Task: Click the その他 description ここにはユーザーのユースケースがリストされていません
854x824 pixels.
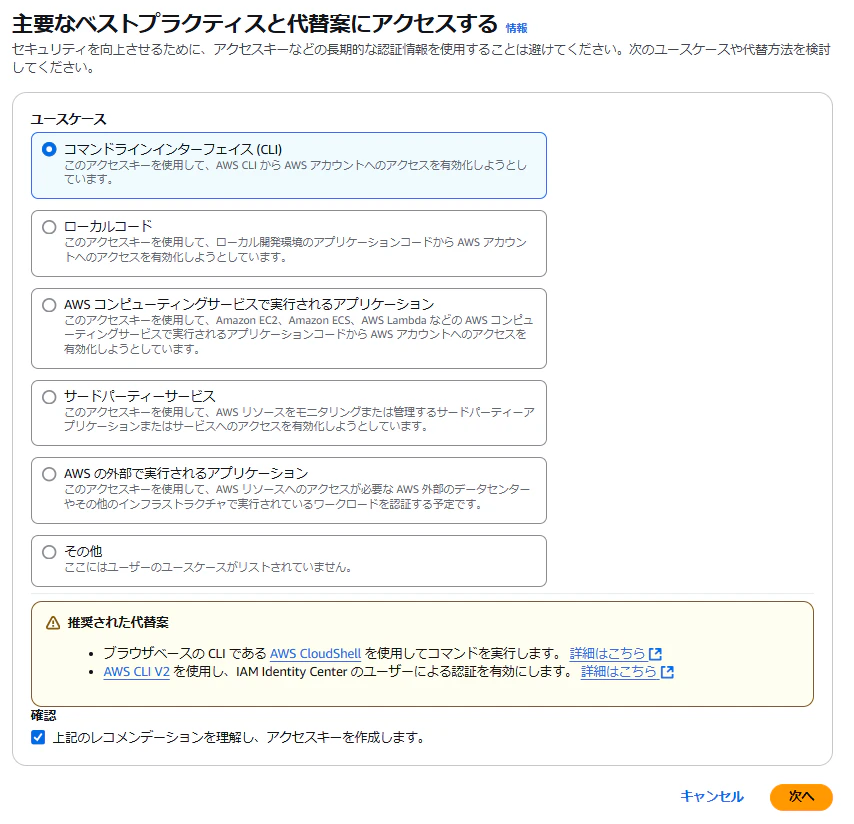Action: coord(208,567)
